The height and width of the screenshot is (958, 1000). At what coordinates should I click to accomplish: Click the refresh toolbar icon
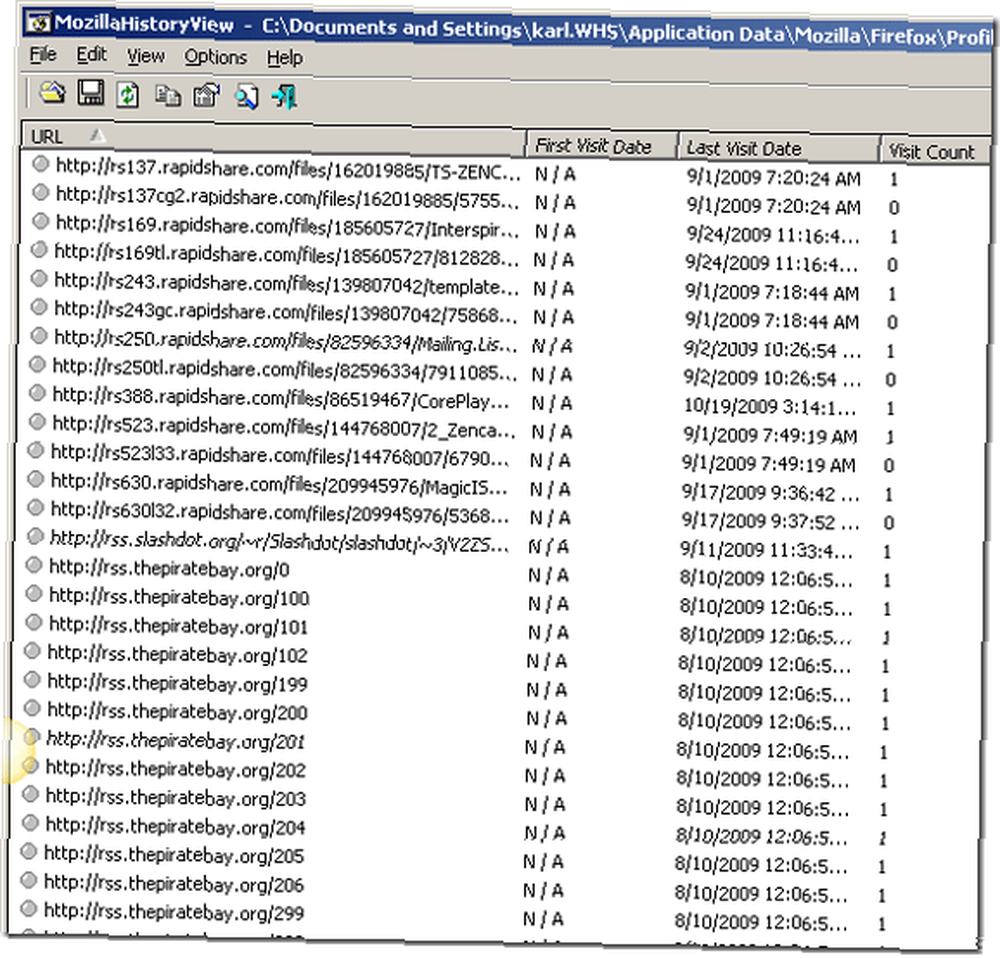point(128,96)
